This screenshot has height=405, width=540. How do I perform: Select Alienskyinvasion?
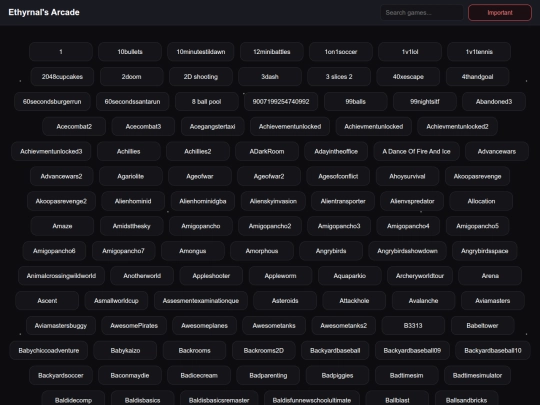[273, 201]
